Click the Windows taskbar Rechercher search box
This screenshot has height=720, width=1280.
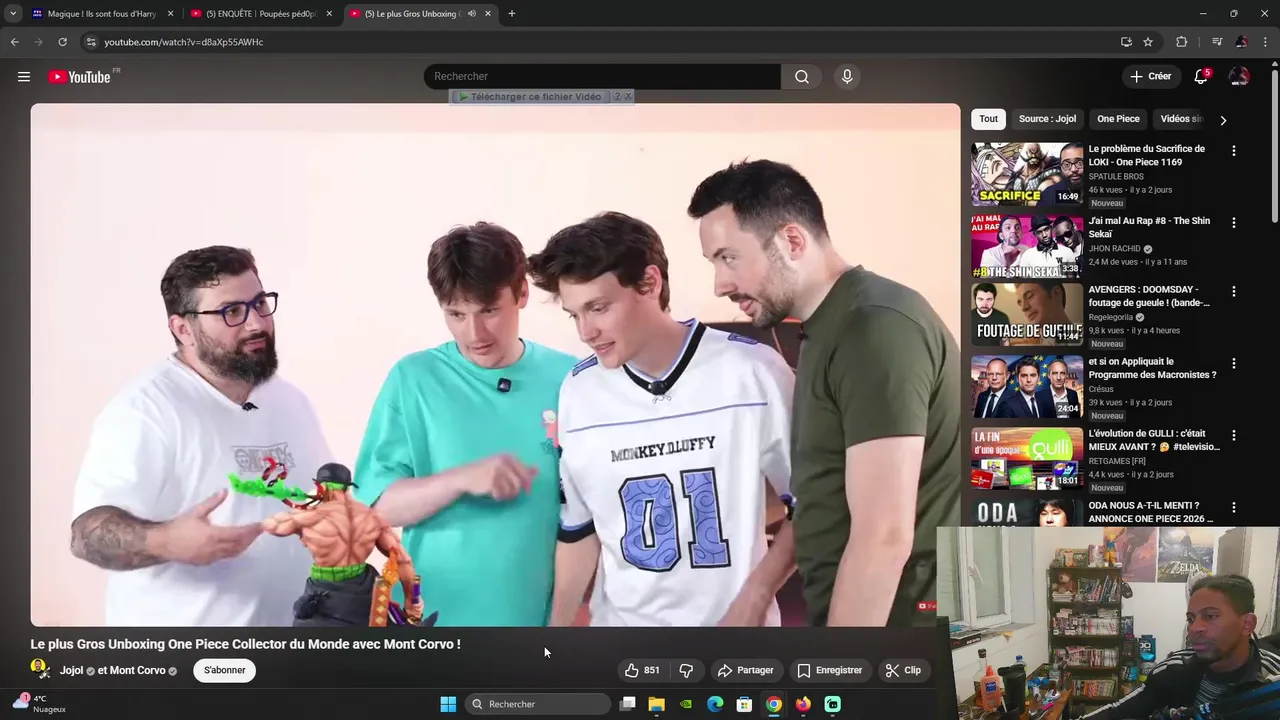tap(538, 704)
